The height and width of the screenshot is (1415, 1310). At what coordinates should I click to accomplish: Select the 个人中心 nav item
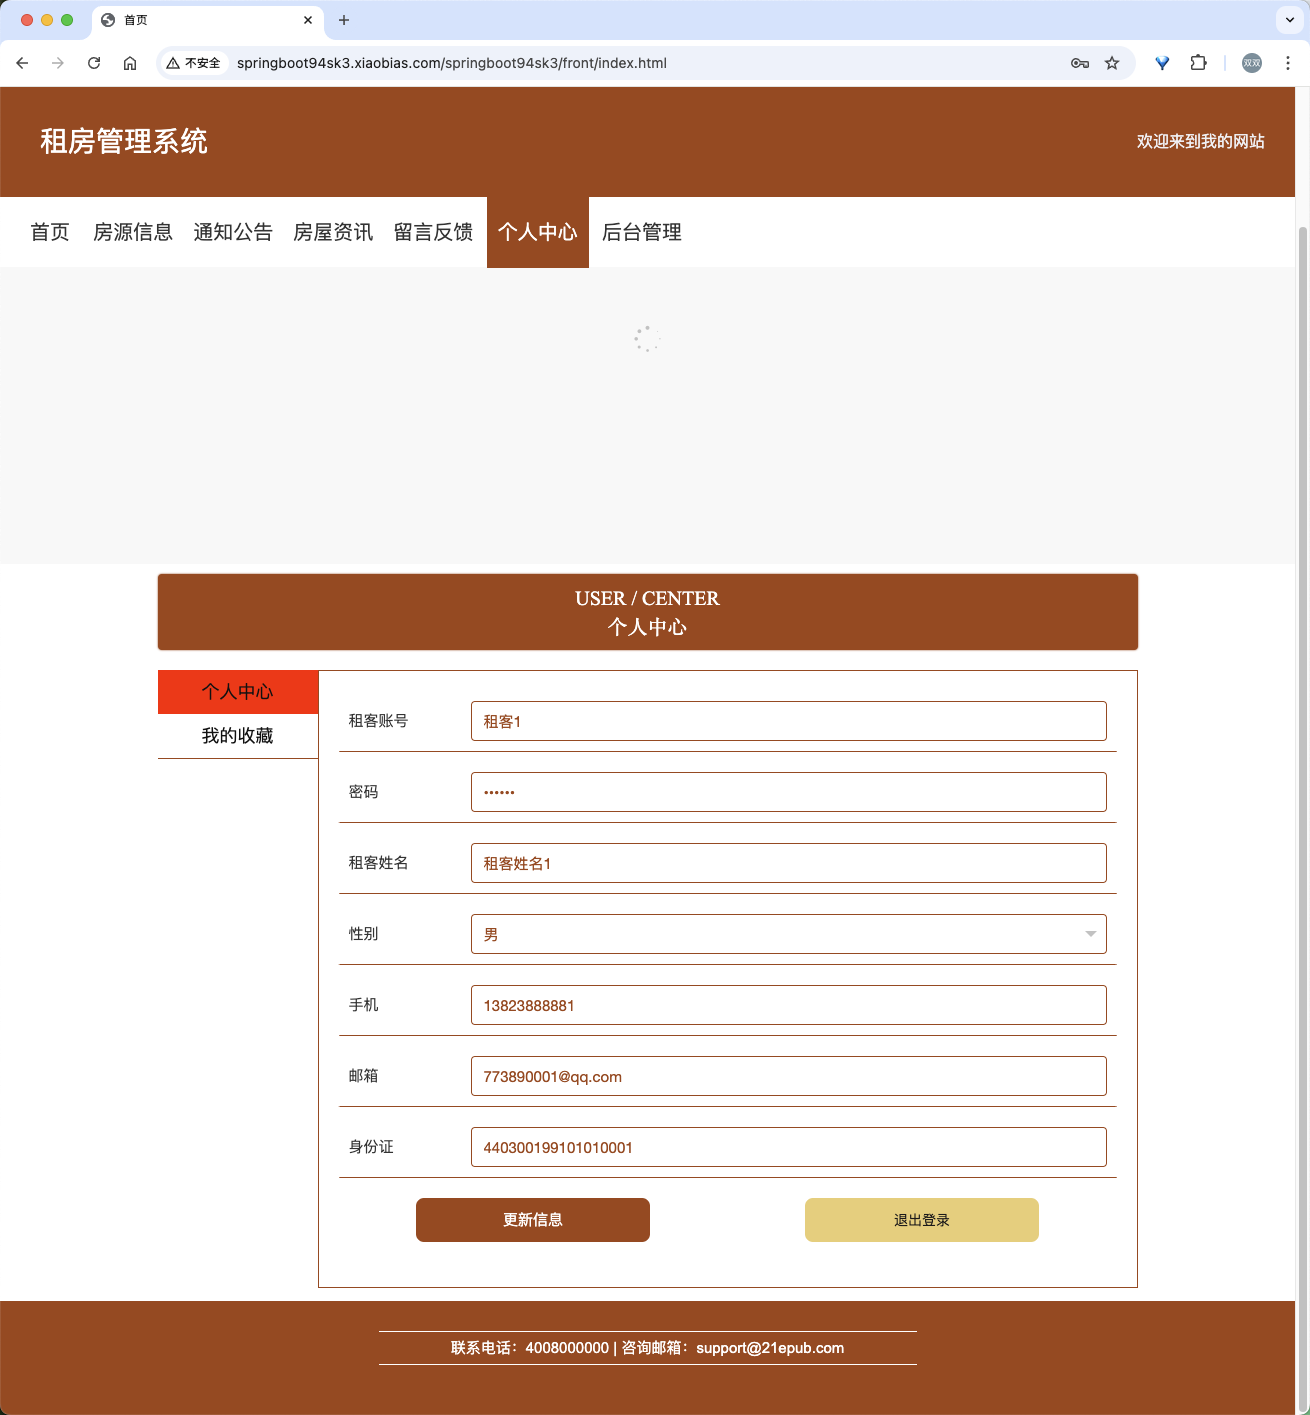coord(538,232)
